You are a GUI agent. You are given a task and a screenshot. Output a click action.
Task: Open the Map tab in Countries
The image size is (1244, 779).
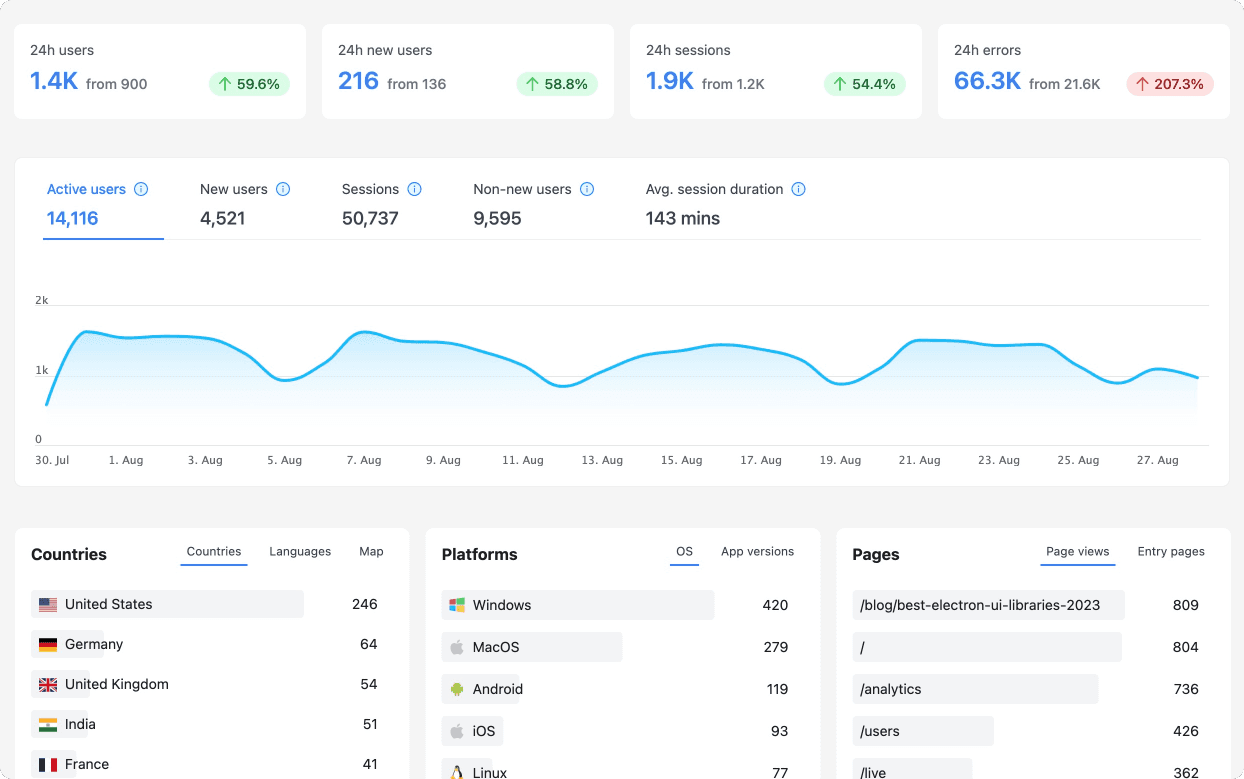click(x=371, y=552)
